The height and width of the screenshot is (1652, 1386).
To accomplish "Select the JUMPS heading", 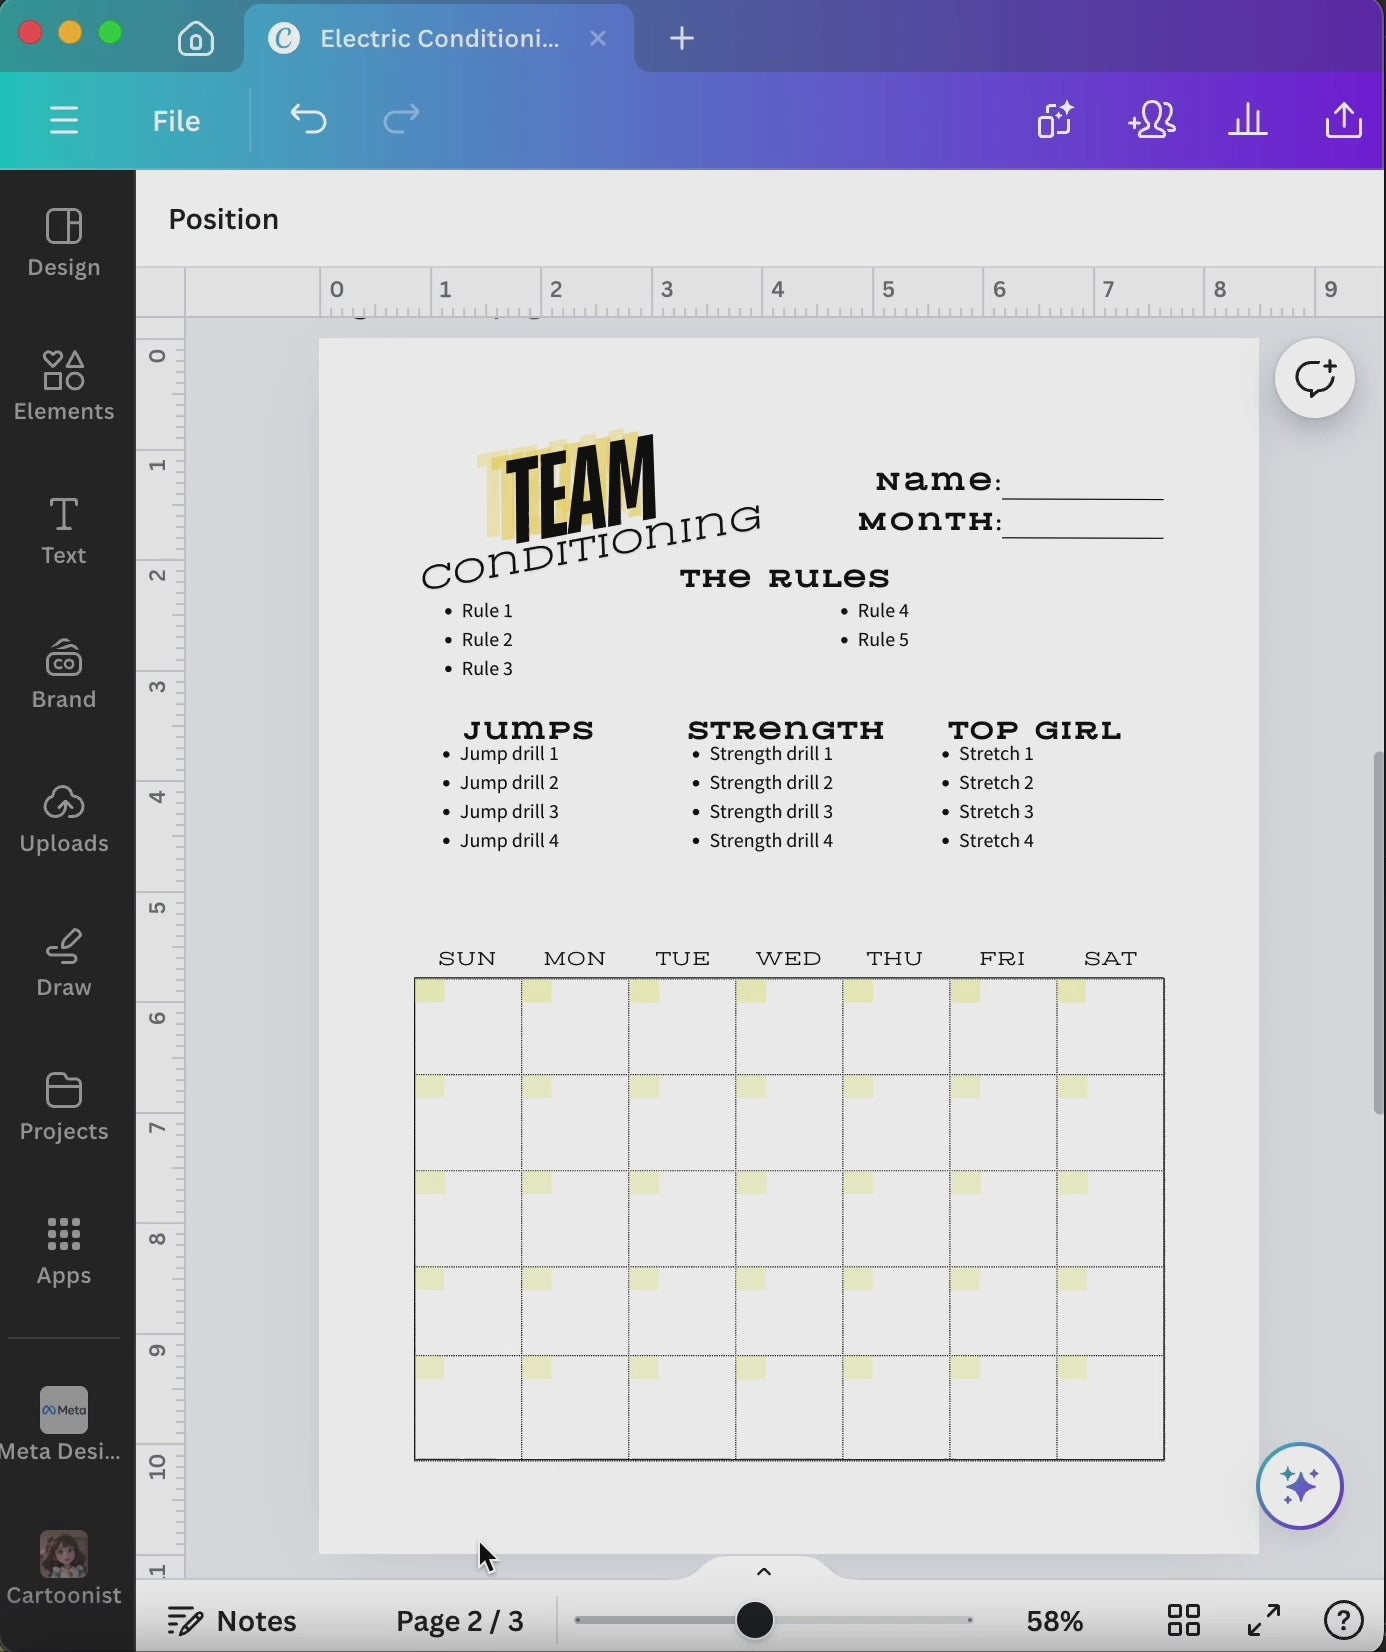I will coord(529,729).
